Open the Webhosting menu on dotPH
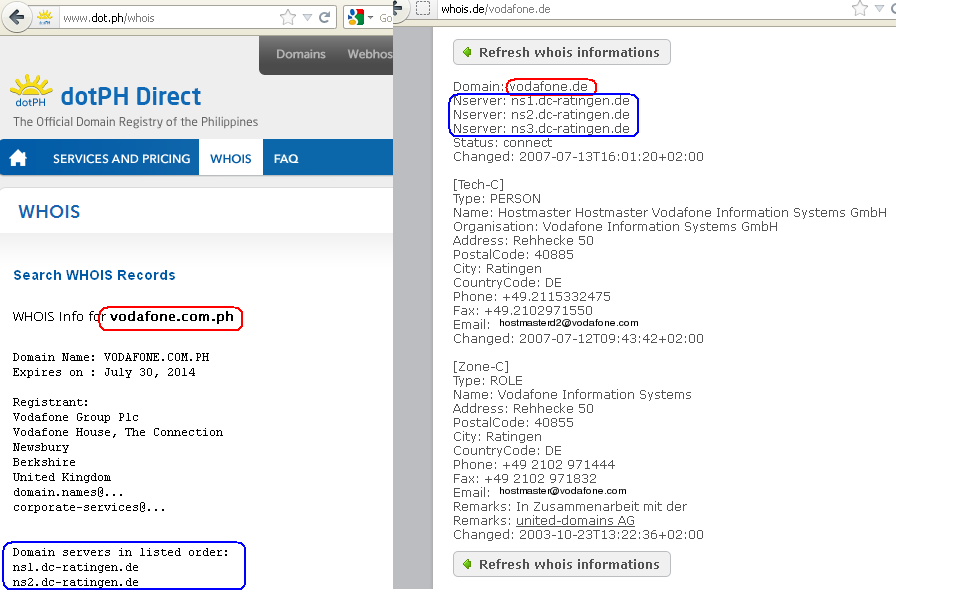The image size is (956, 592). (x=369, y=54)
